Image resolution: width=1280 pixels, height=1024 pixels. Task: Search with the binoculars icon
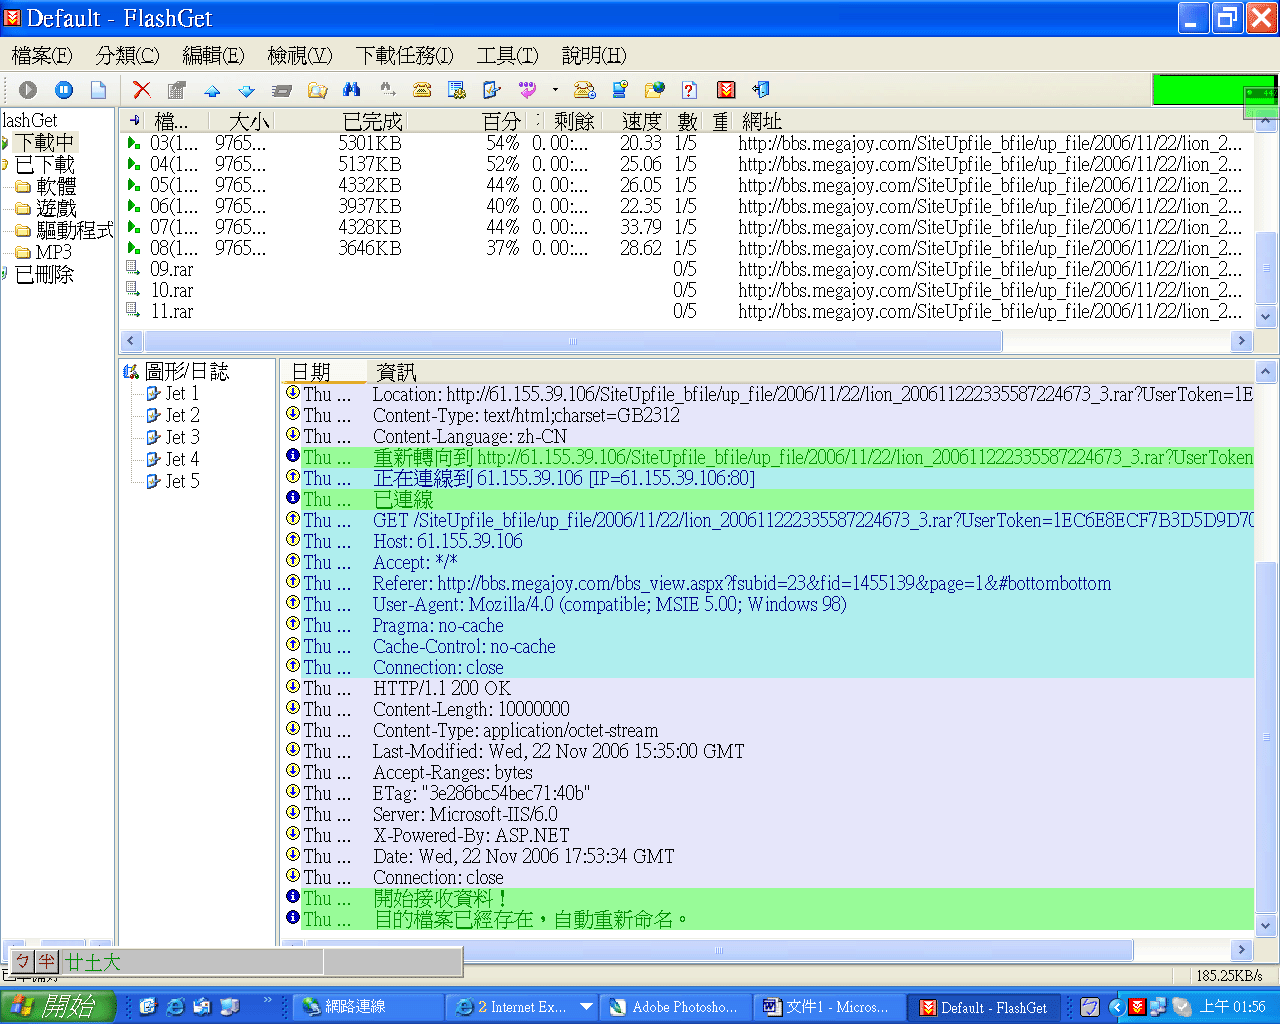[352, 90]
